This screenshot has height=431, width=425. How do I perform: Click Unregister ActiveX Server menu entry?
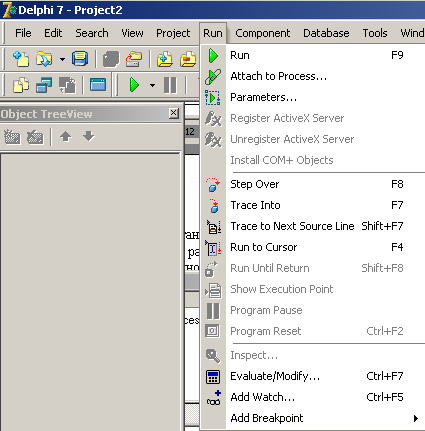coord(313,139)
